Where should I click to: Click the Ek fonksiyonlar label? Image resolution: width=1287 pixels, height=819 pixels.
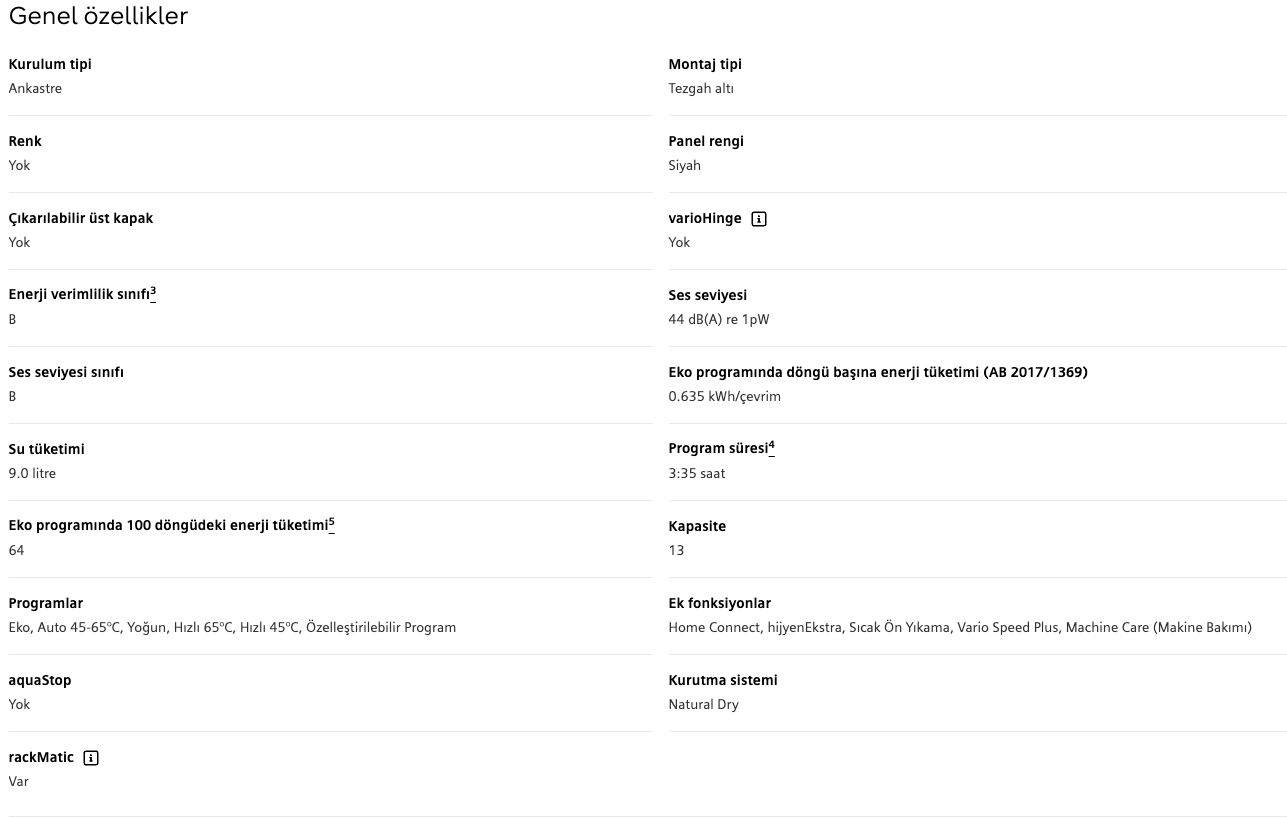click(719, 603)
